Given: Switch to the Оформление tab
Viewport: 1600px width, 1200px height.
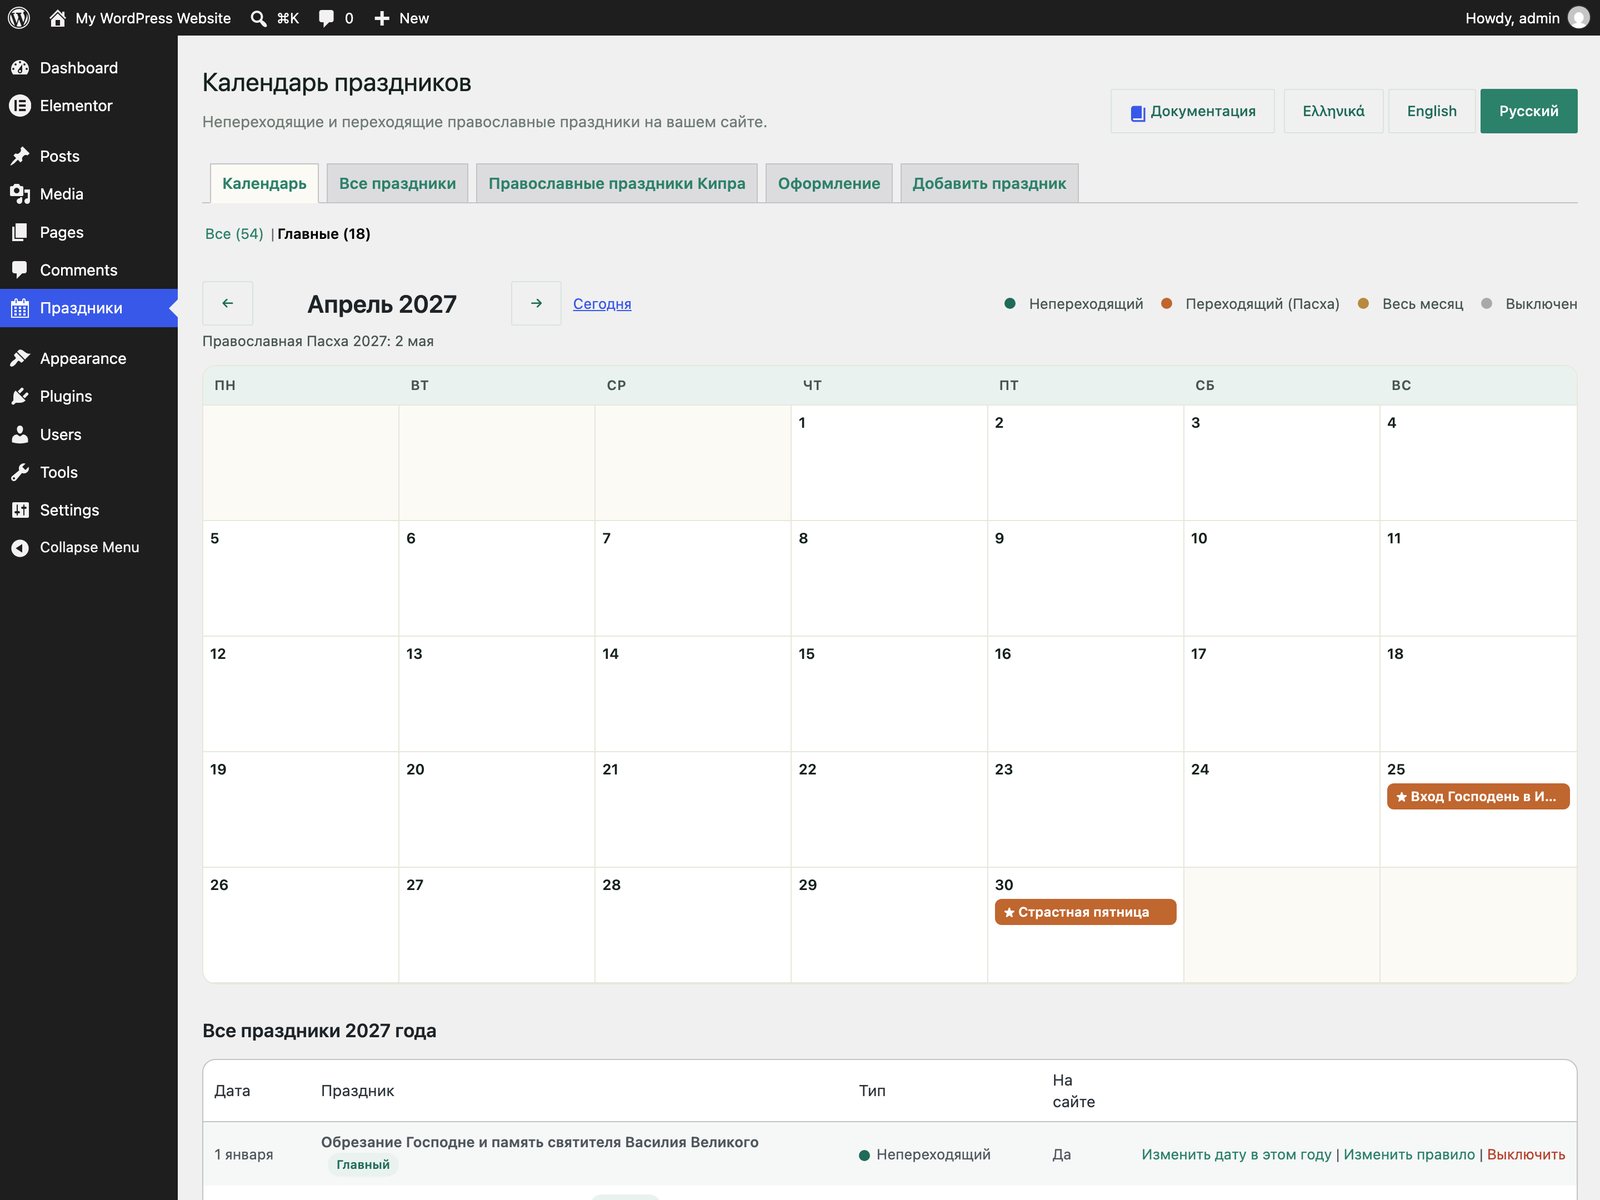Looking at the screenshot, I should click(829, 183).
